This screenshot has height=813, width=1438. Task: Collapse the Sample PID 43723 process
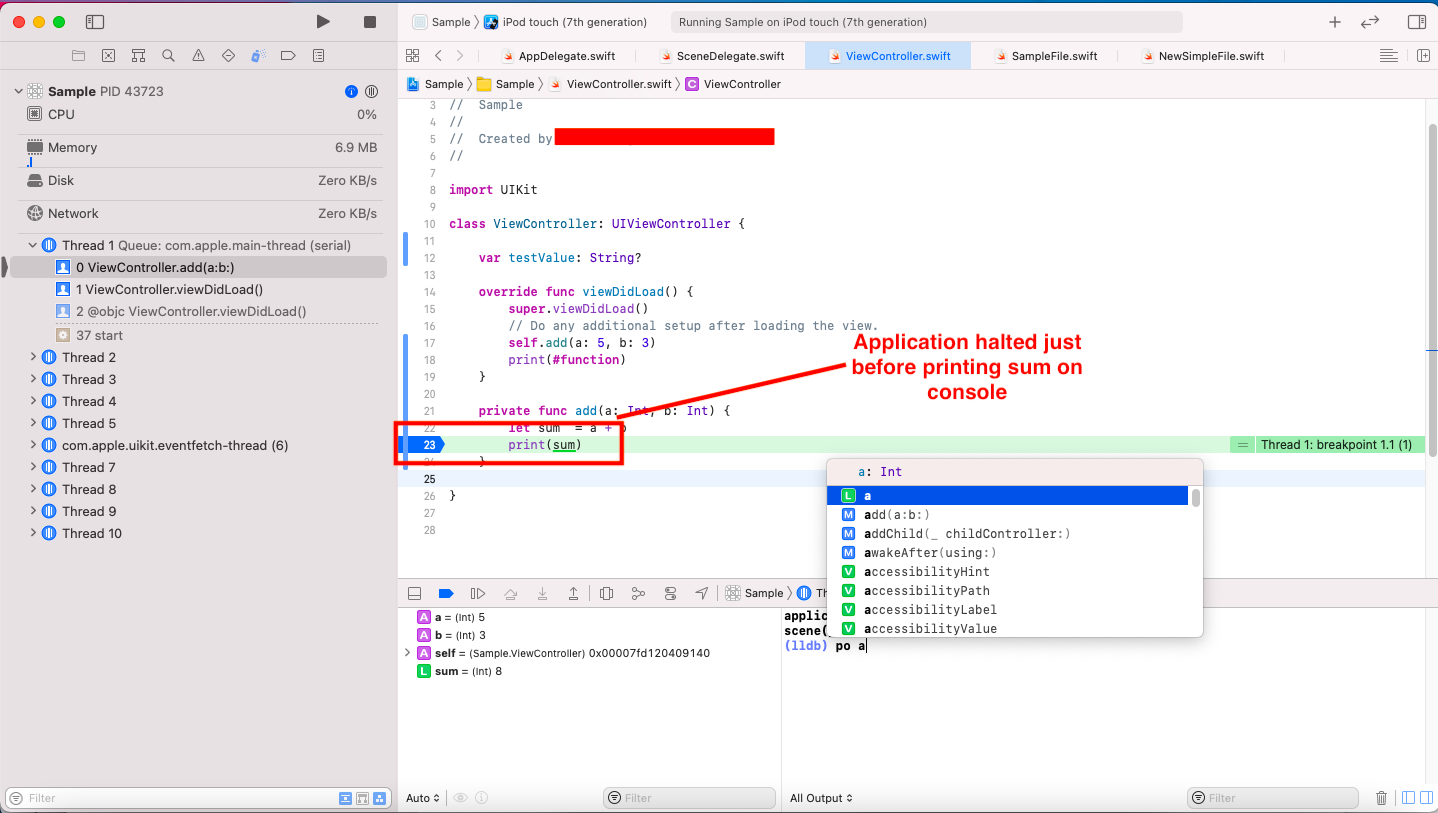pyautogui.click(x=18, y=91)
